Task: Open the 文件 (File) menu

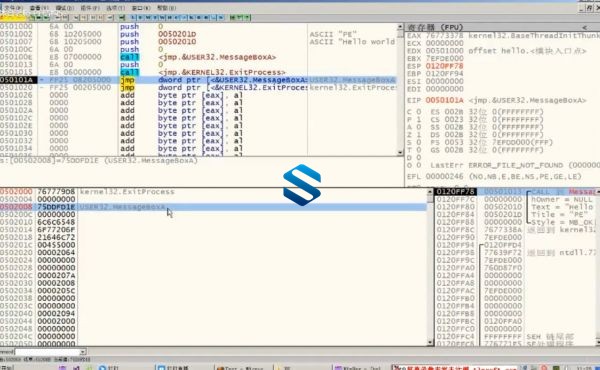Action: pyautogui.click(x=13, y=8)
